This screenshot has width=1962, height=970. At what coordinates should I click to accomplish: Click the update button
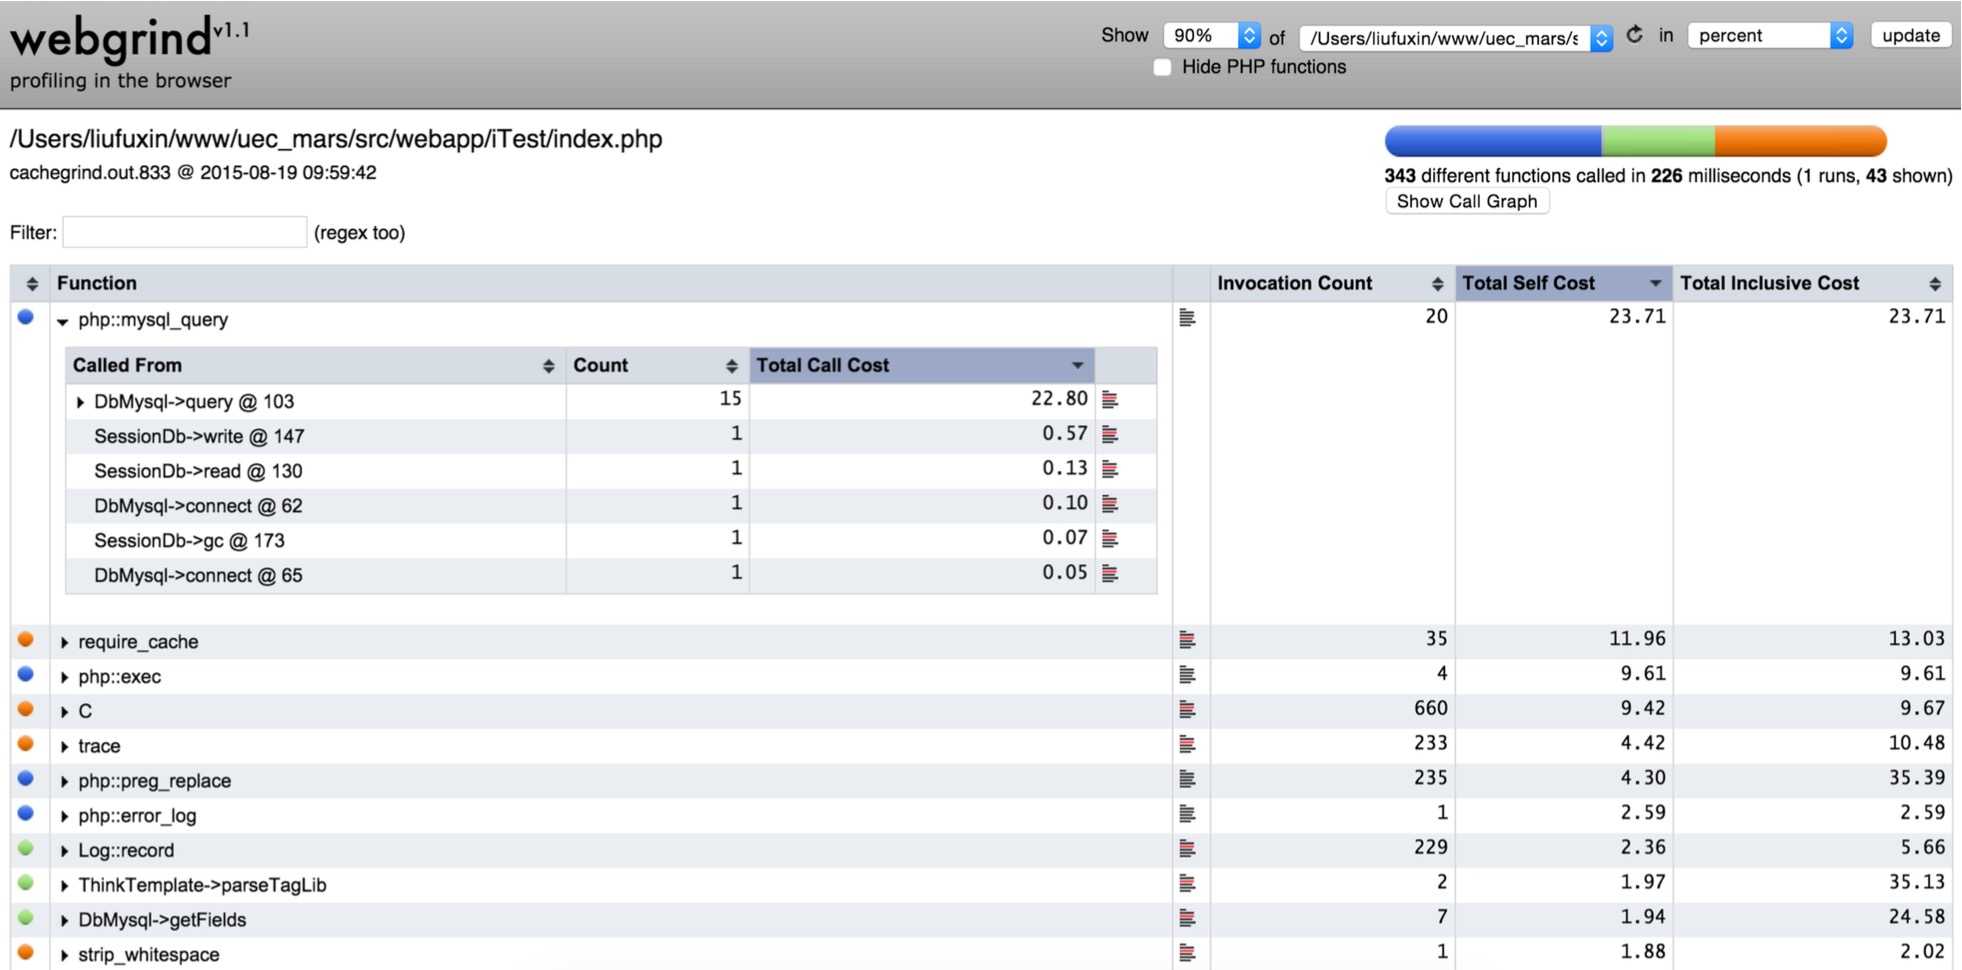point(1911,35)
